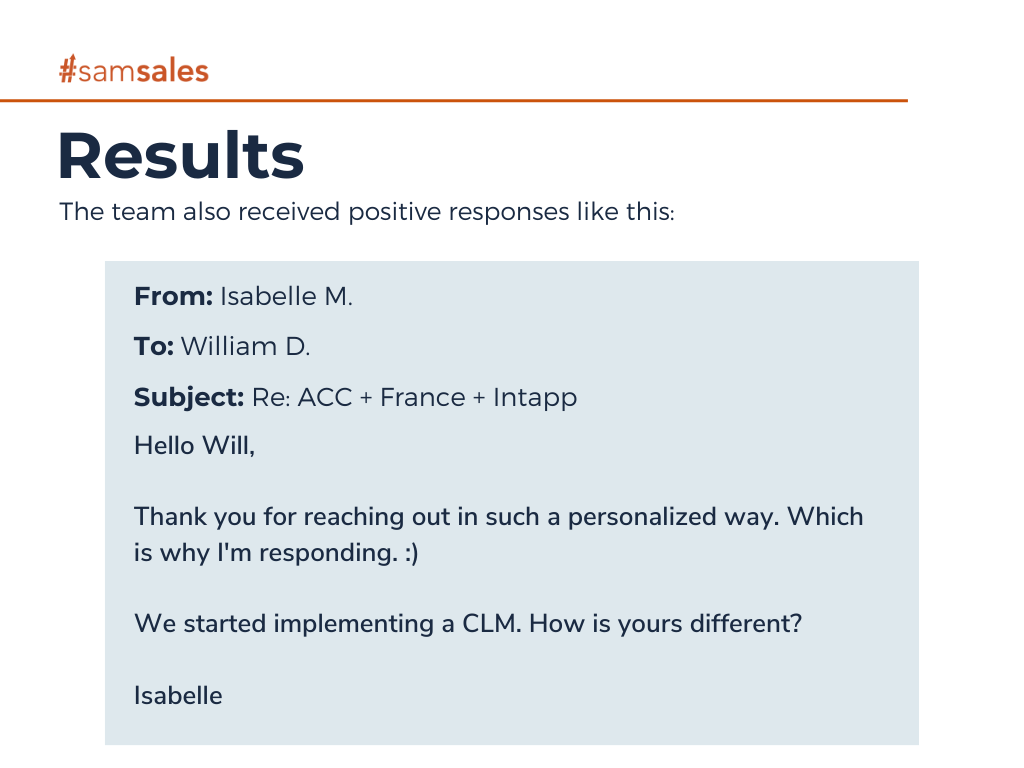Click the word Thank starting the paragraph
The image size is (1024, 768).
click(x=164, y=517)
